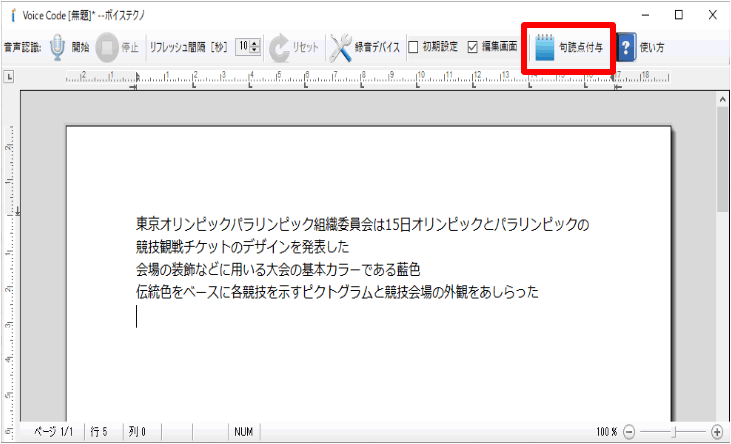
Task: Start voice recognition with the microphone icon
Action: 57,47
